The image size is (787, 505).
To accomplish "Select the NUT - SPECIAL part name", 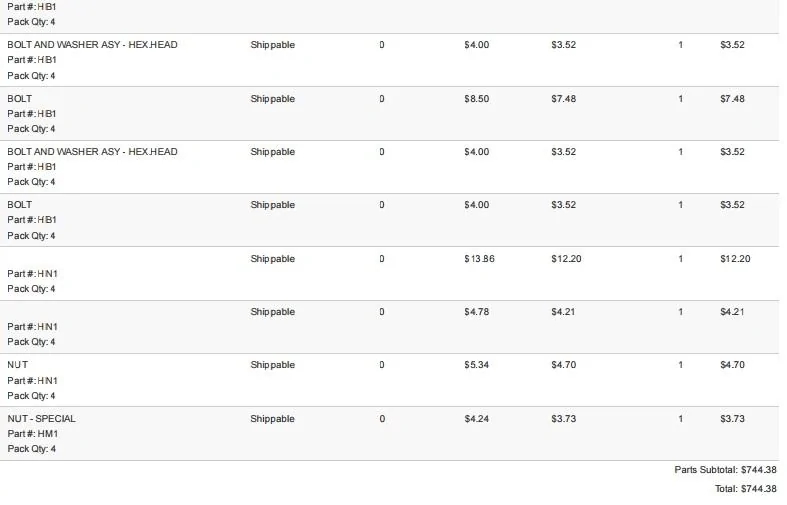I will tap(41, 419).
